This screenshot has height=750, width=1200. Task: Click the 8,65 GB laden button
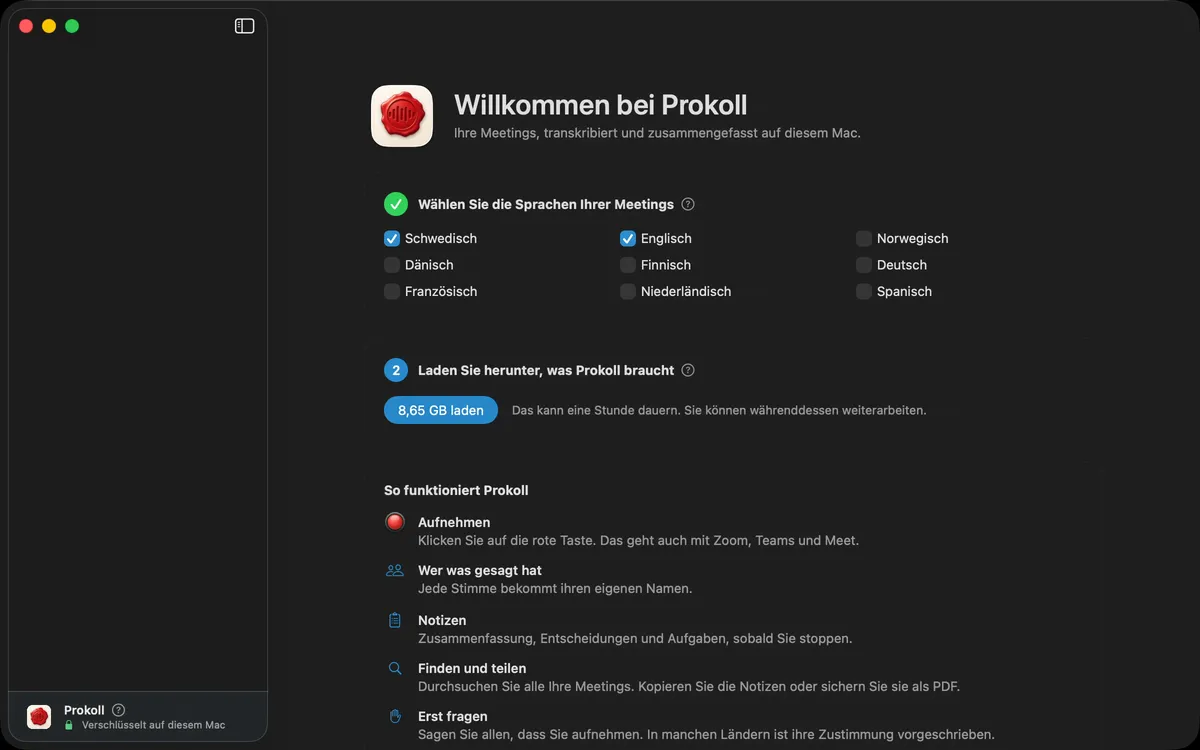pos(441,410)
